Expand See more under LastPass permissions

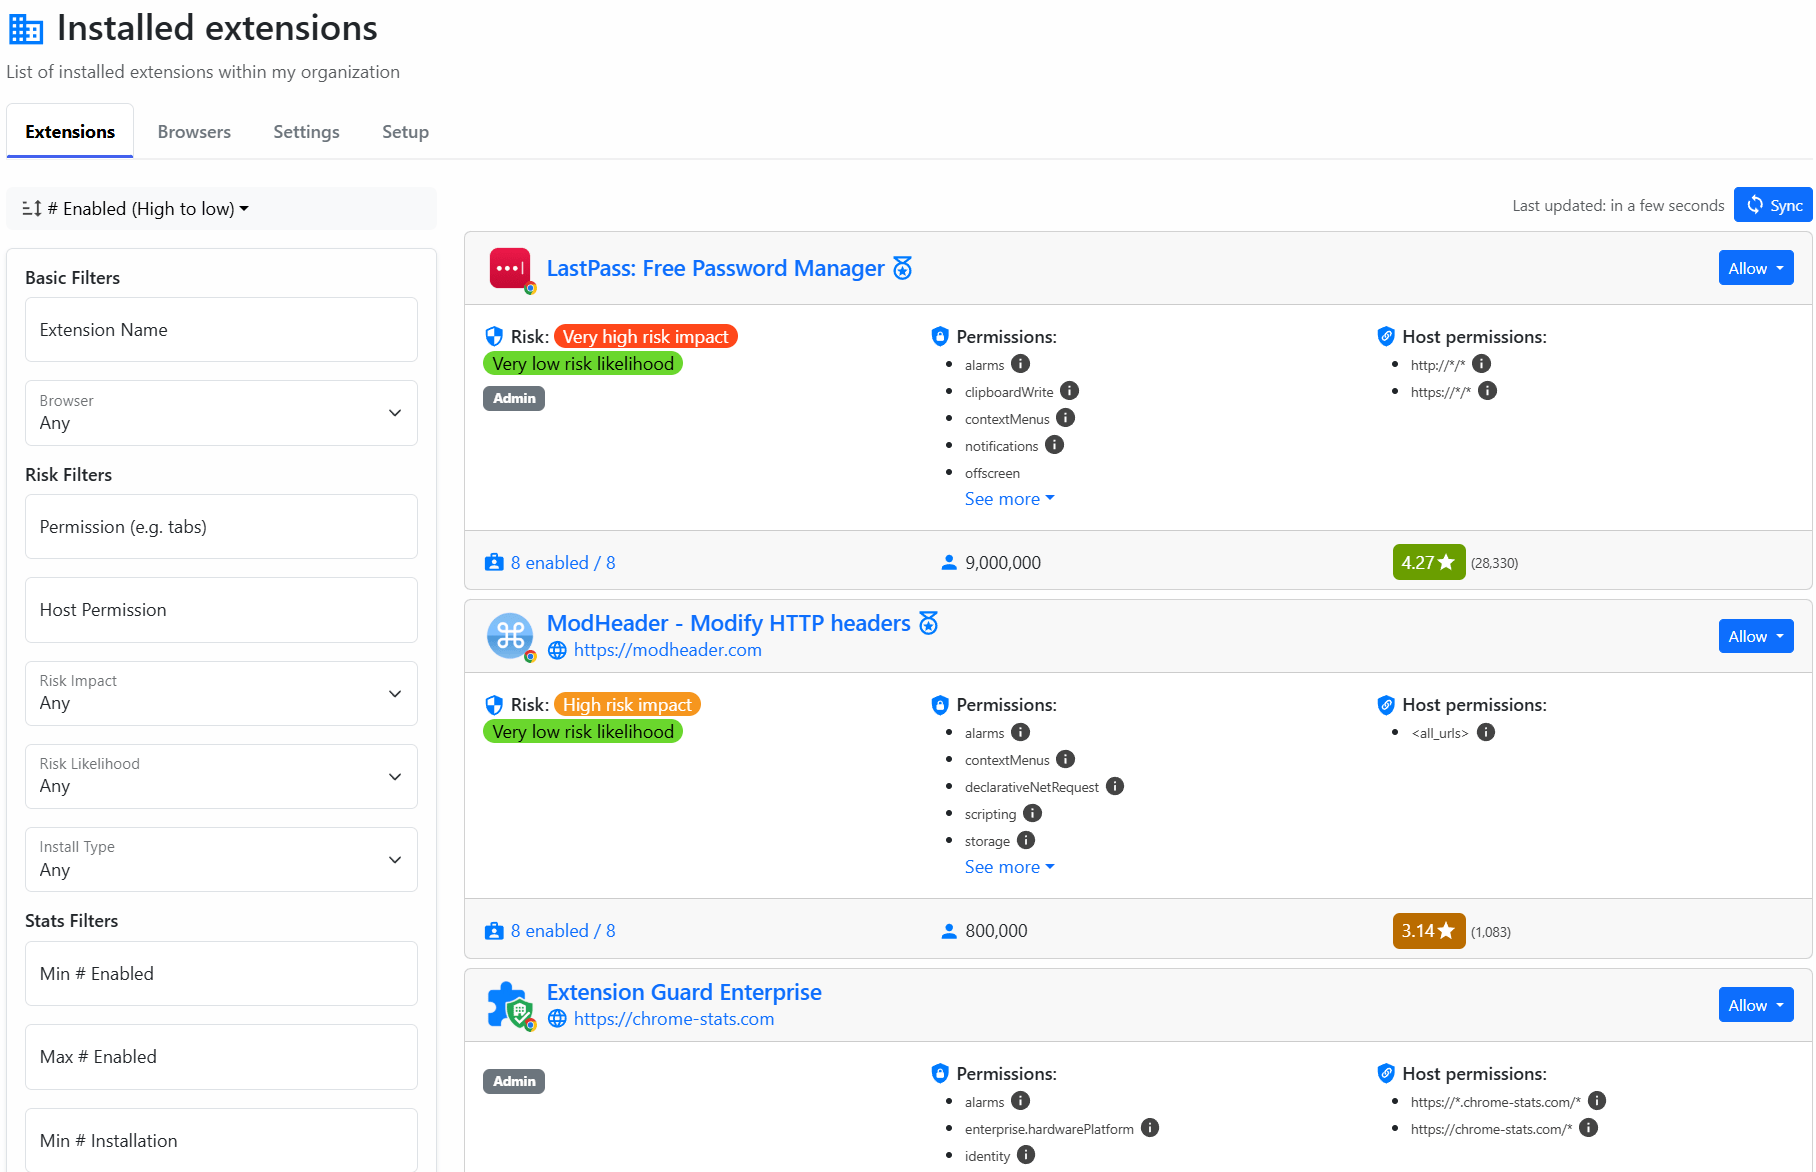click(x=1009, y=499)
